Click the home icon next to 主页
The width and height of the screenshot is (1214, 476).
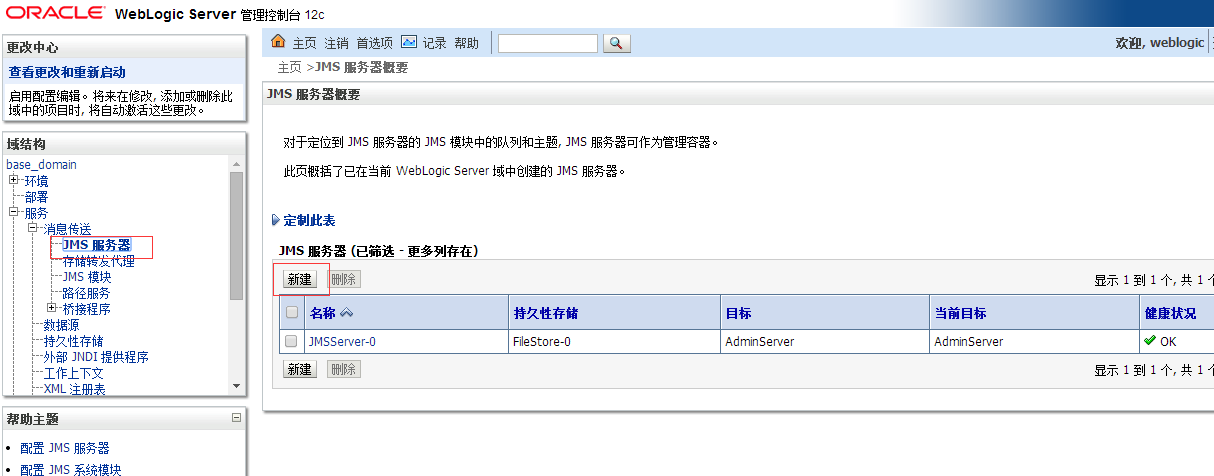pos(279,42)
